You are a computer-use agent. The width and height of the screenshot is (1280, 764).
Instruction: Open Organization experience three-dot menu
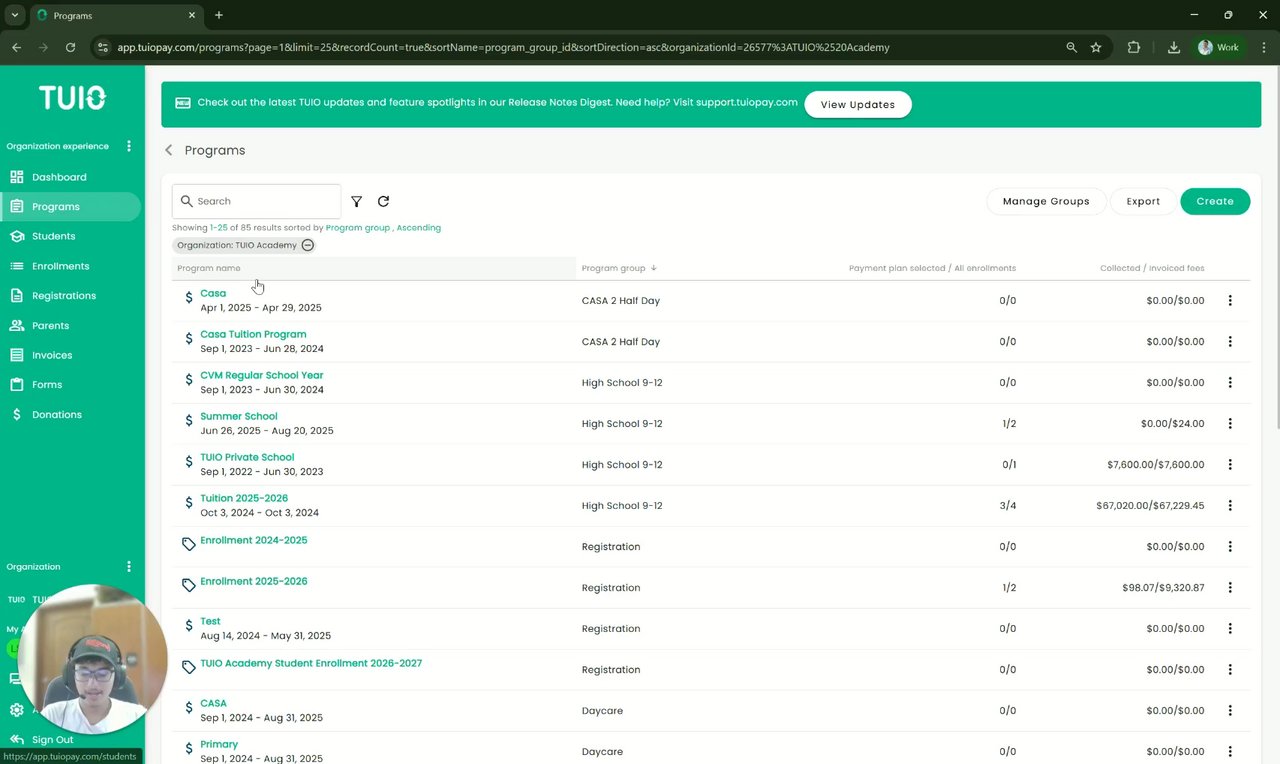pos(128,146)
